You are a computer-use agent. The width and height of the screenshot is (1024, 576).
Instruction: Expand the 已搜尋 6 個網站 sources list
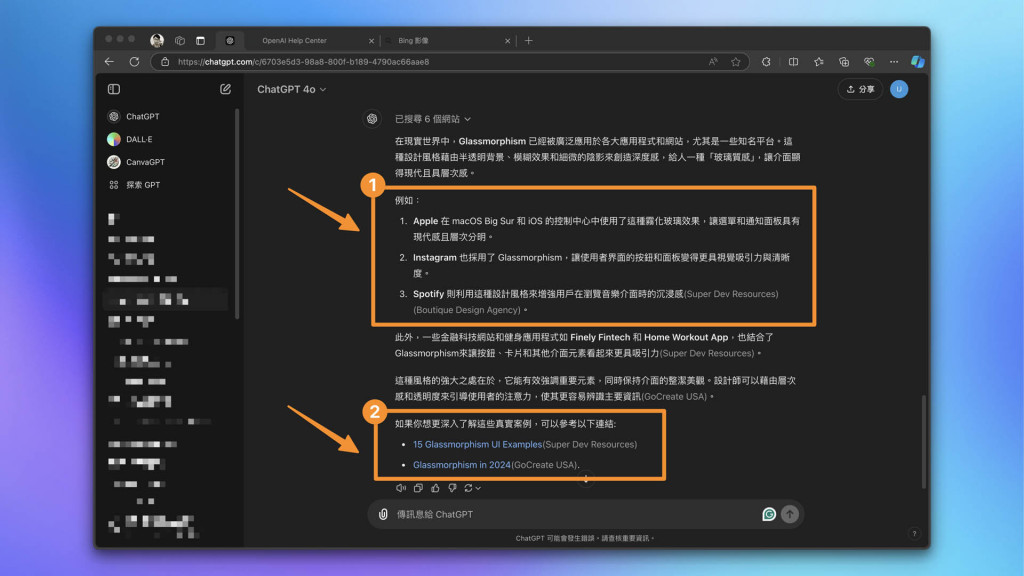432,119
